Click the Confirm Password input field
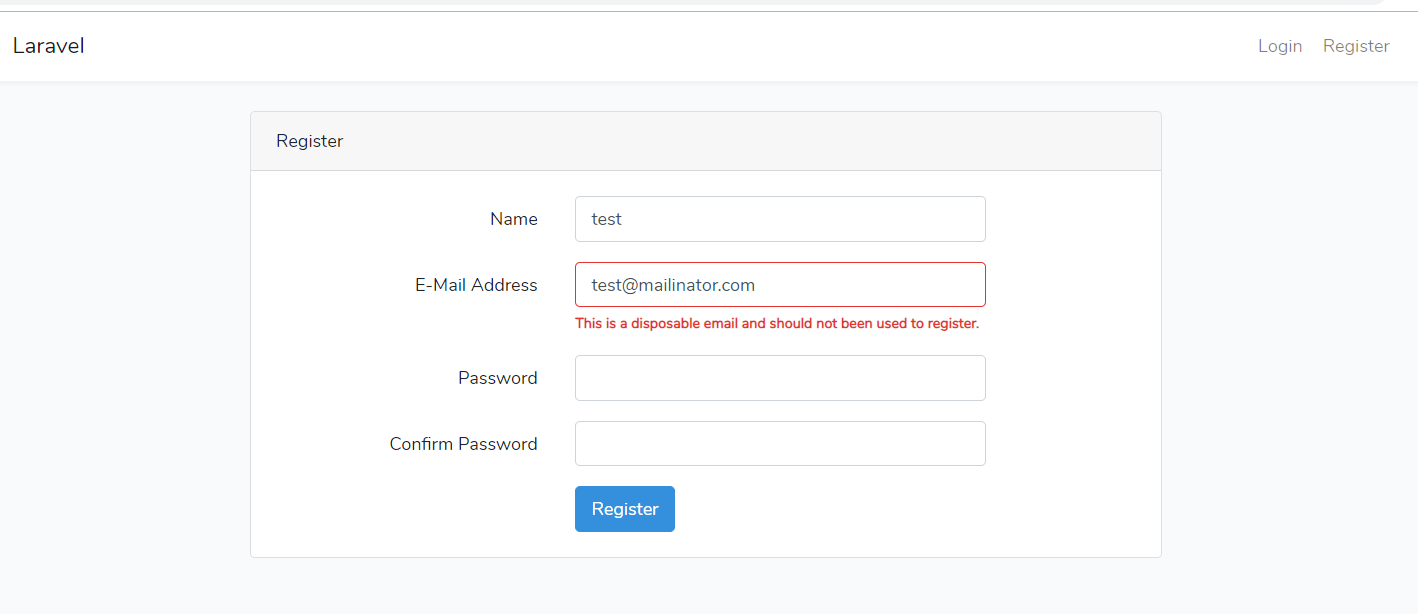This screenshot has width=1418, height=614. tap(780, 444)
